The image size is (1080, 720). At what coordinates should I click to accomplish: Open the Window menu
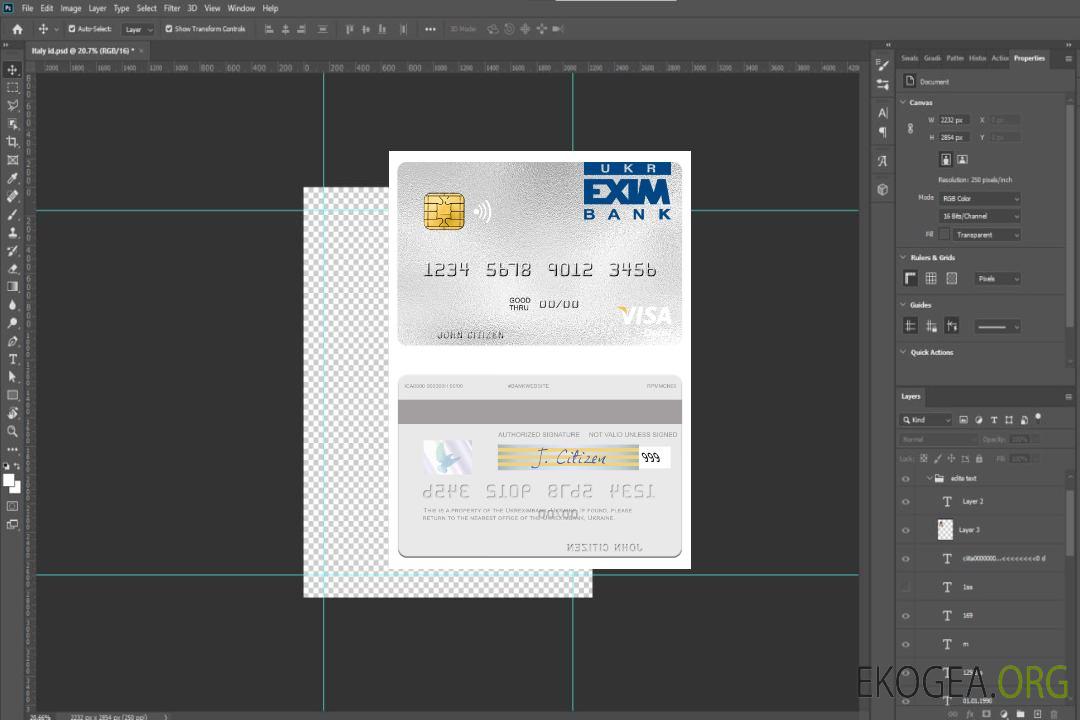pyautogui.click(x=241, y=8)
